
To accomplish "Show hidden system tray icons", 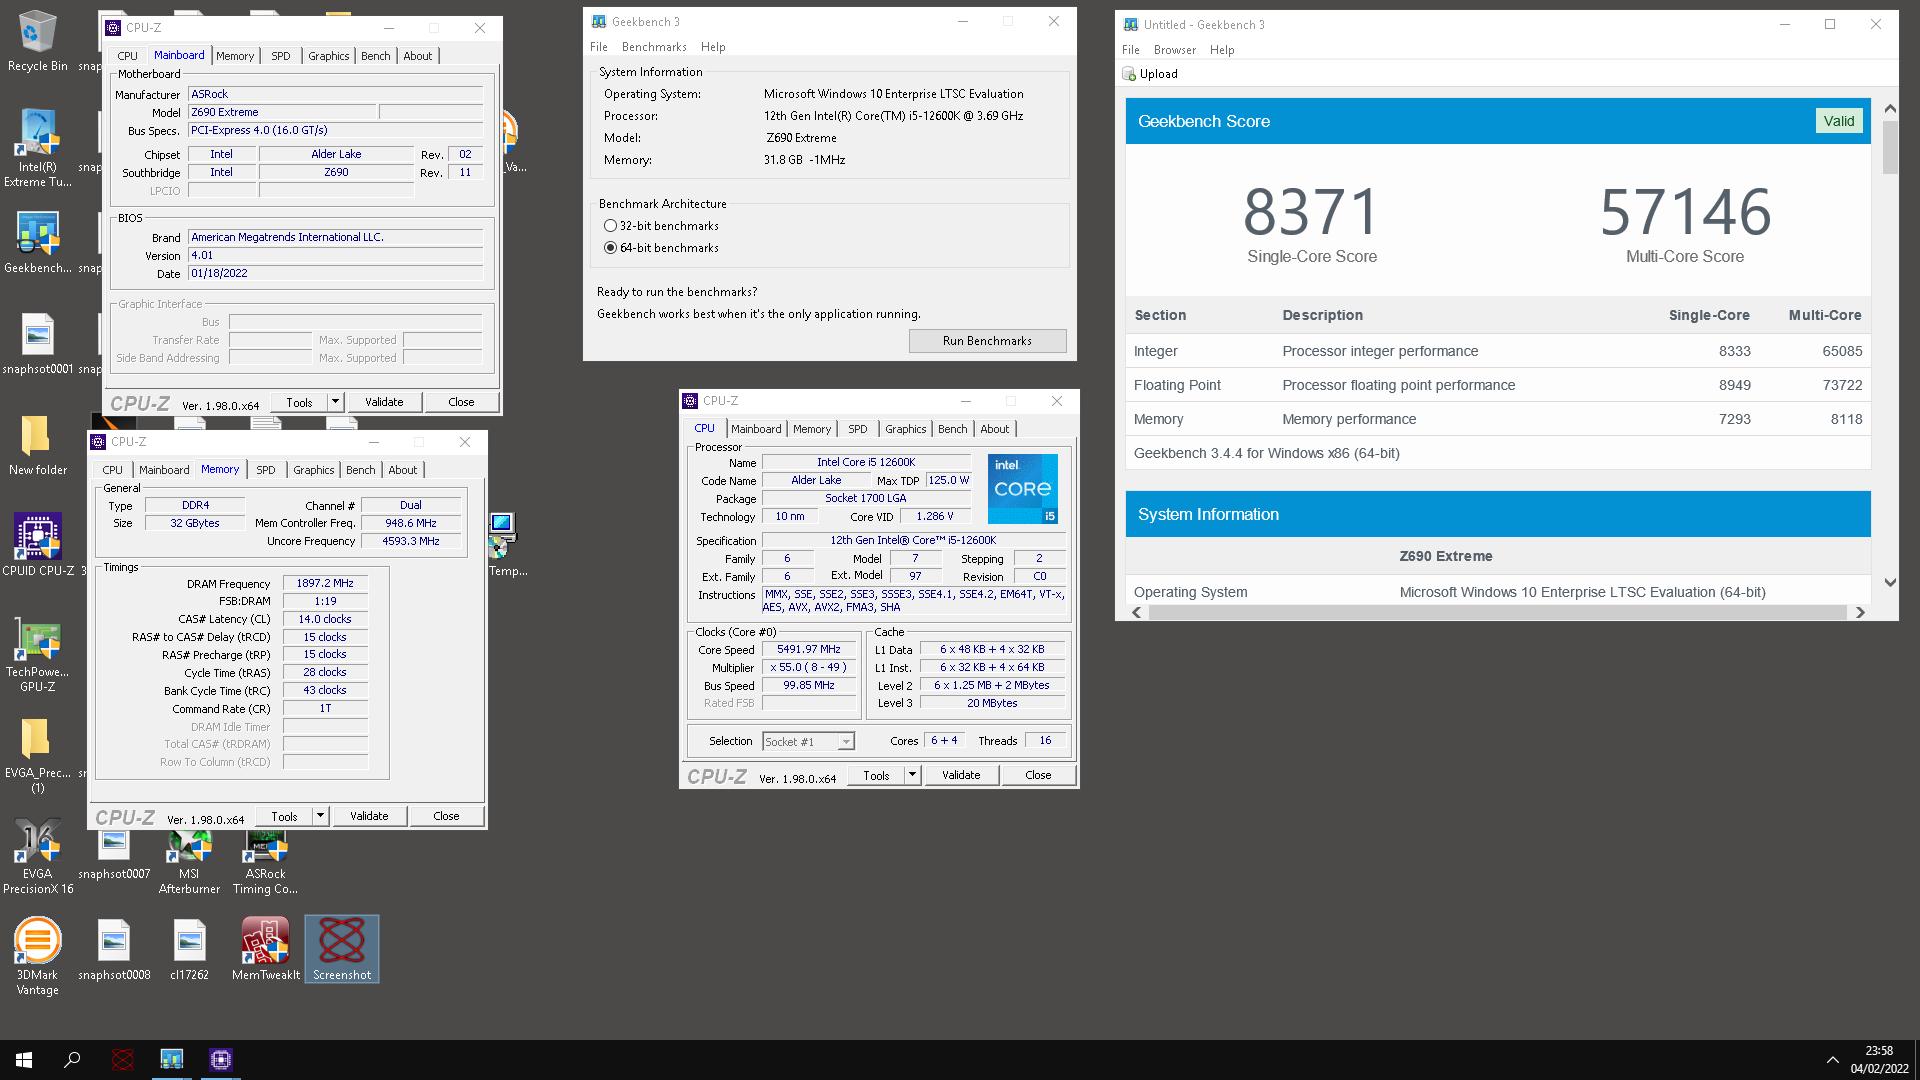I will pyautogui.click(x=1832, y=1060).
